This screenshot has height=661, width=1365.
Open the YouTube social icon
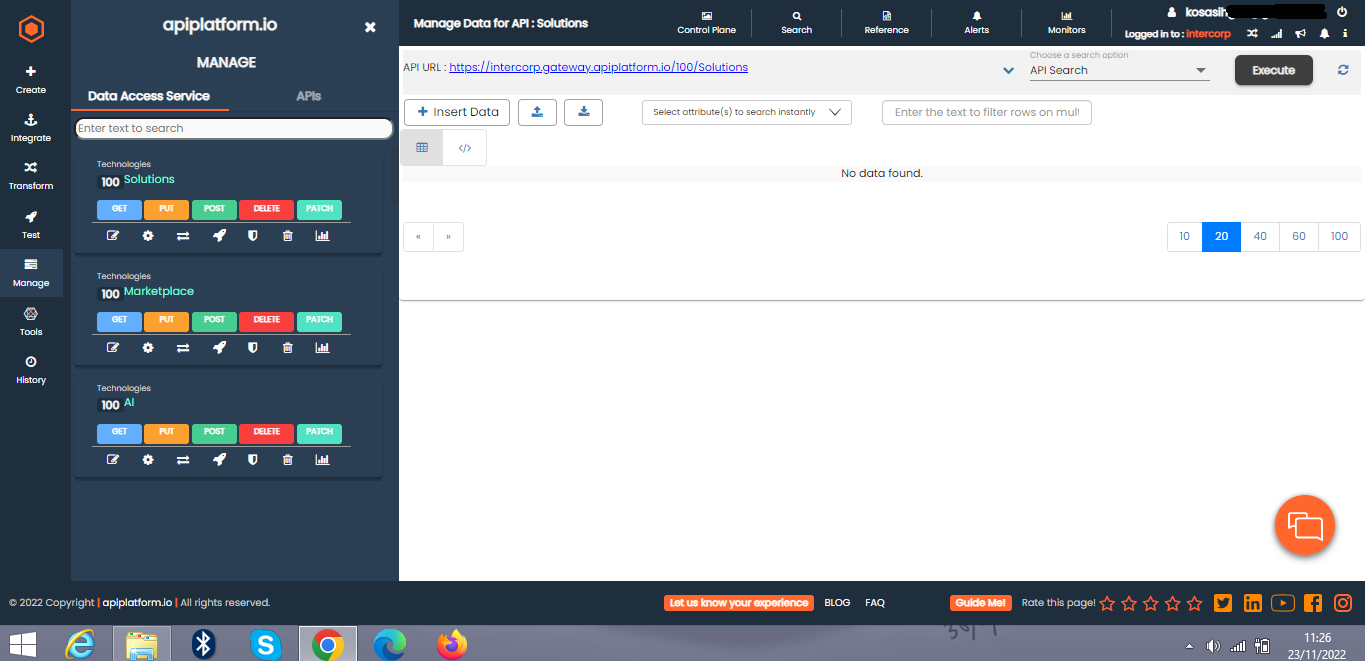[1283, 603]
